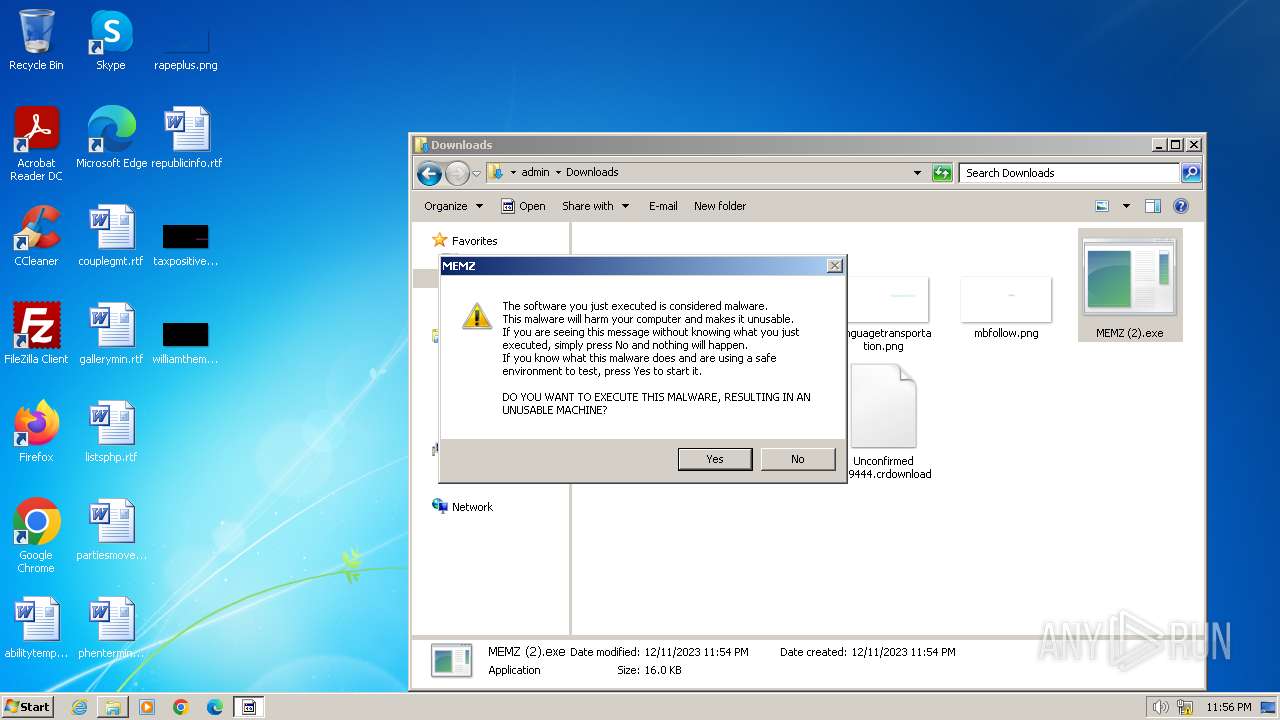
Task: Go back in Downloads explorer window
Action: point(429,173)
